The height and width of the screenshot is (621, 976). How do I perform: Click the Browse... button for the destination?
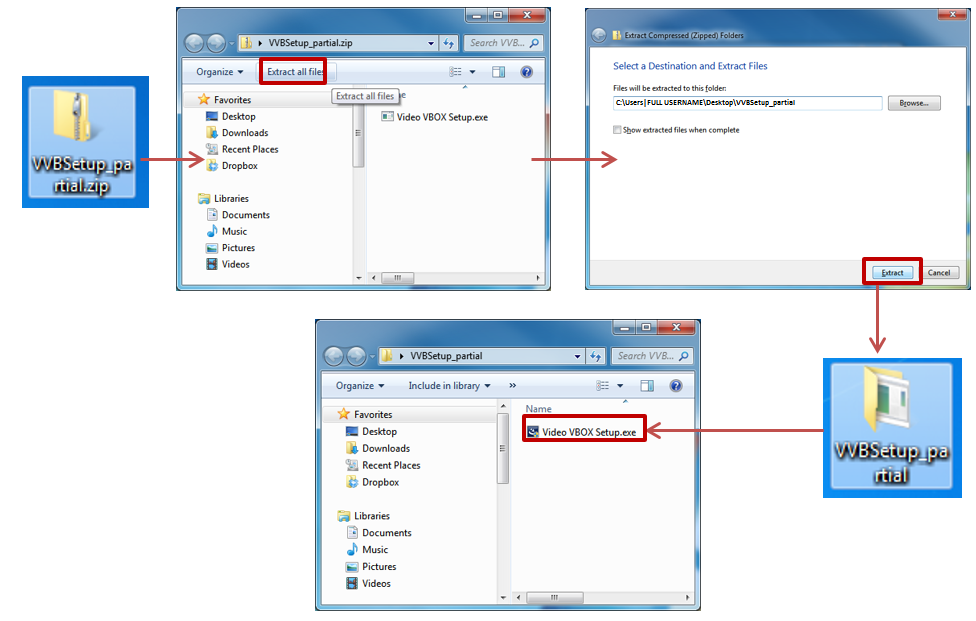click(x=913, y=103)
